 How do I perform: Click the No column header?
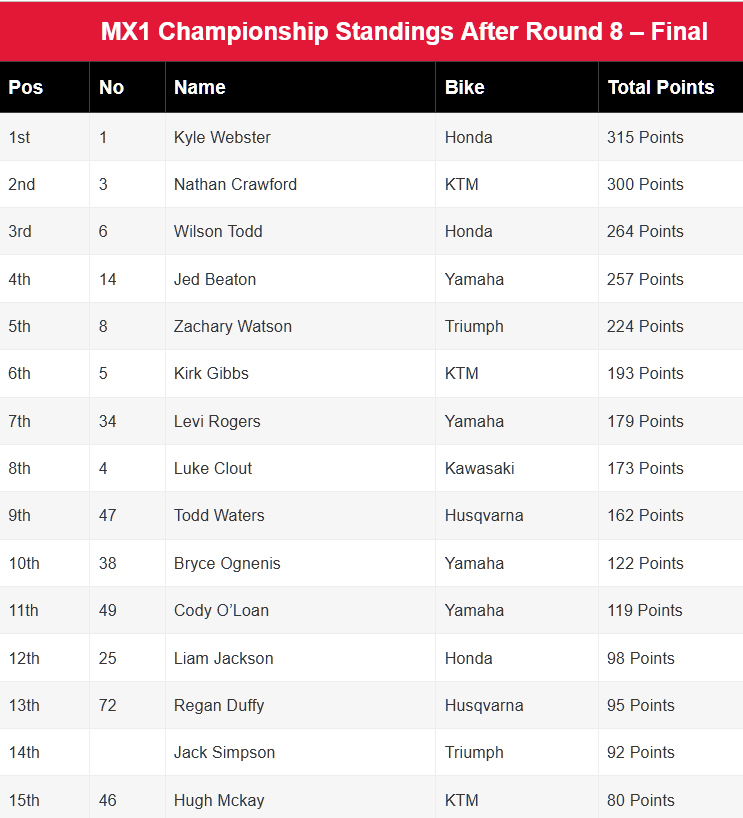pos(111,87)
